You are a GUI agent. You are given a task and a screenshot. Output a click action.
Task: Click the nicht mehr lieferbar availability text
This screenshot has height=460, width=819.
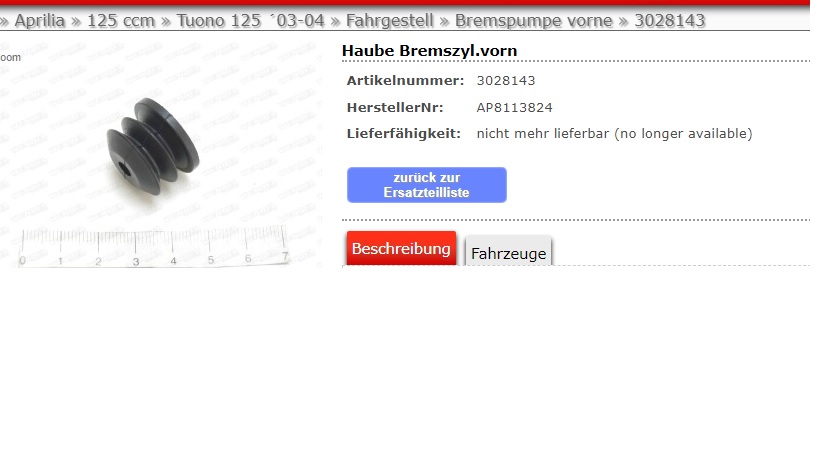pos(614,134)
